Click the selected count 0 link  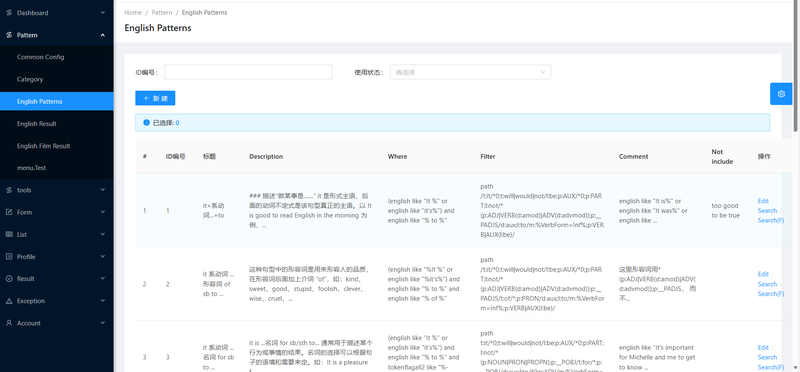coord(177,122)
